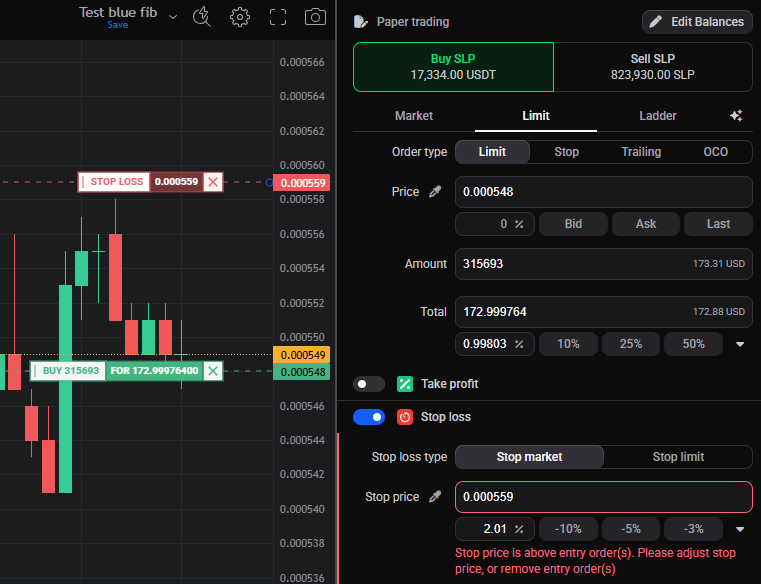Viewport: 761px width, 584px height.
Task: Set stop price to -5%
Action: [x=631, y=529]
